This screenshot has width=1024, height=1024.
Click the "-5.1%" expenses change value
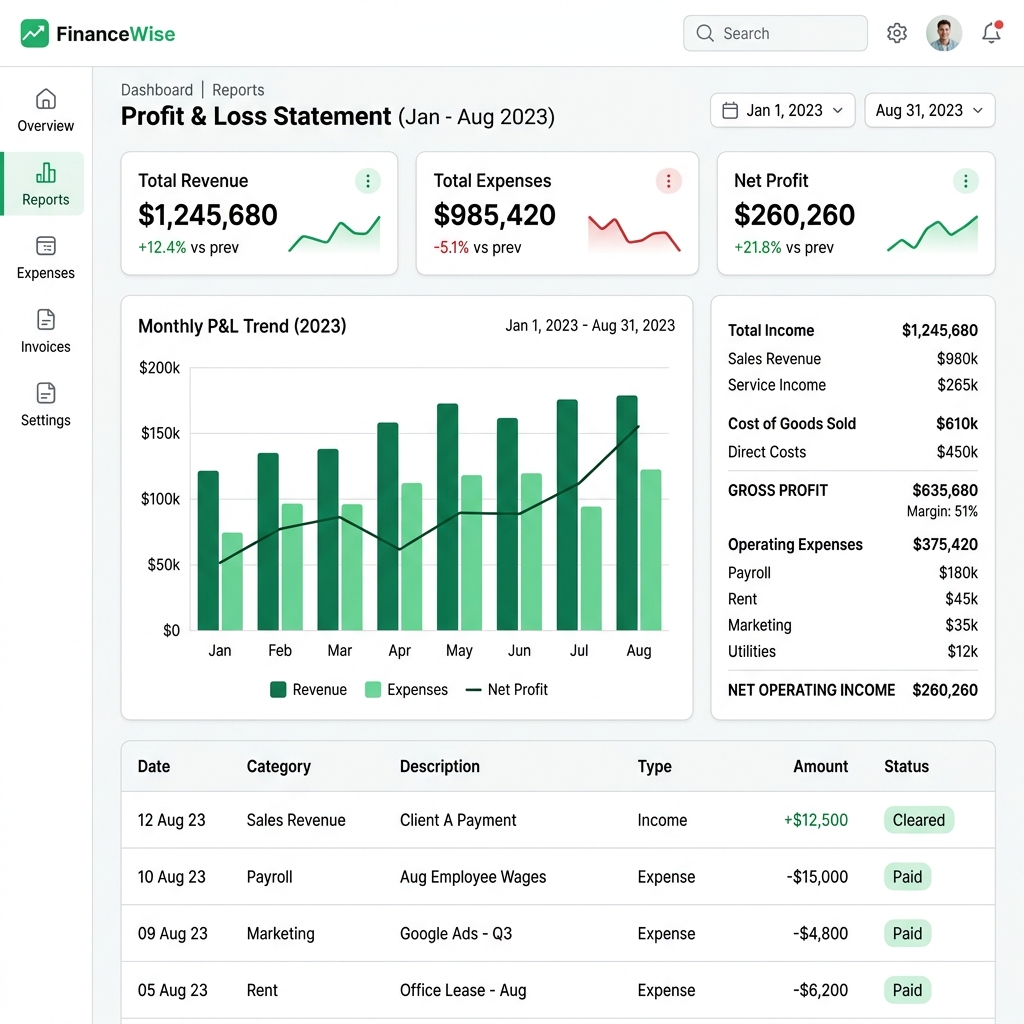point(451,248)
